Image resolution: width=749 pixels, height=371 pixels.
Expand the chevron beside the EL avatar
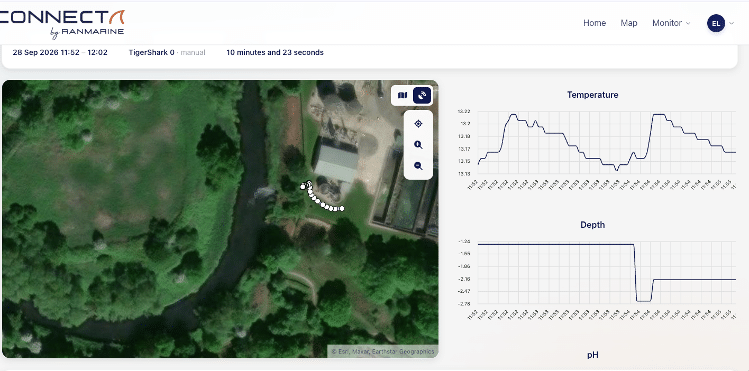coord(731,23)
